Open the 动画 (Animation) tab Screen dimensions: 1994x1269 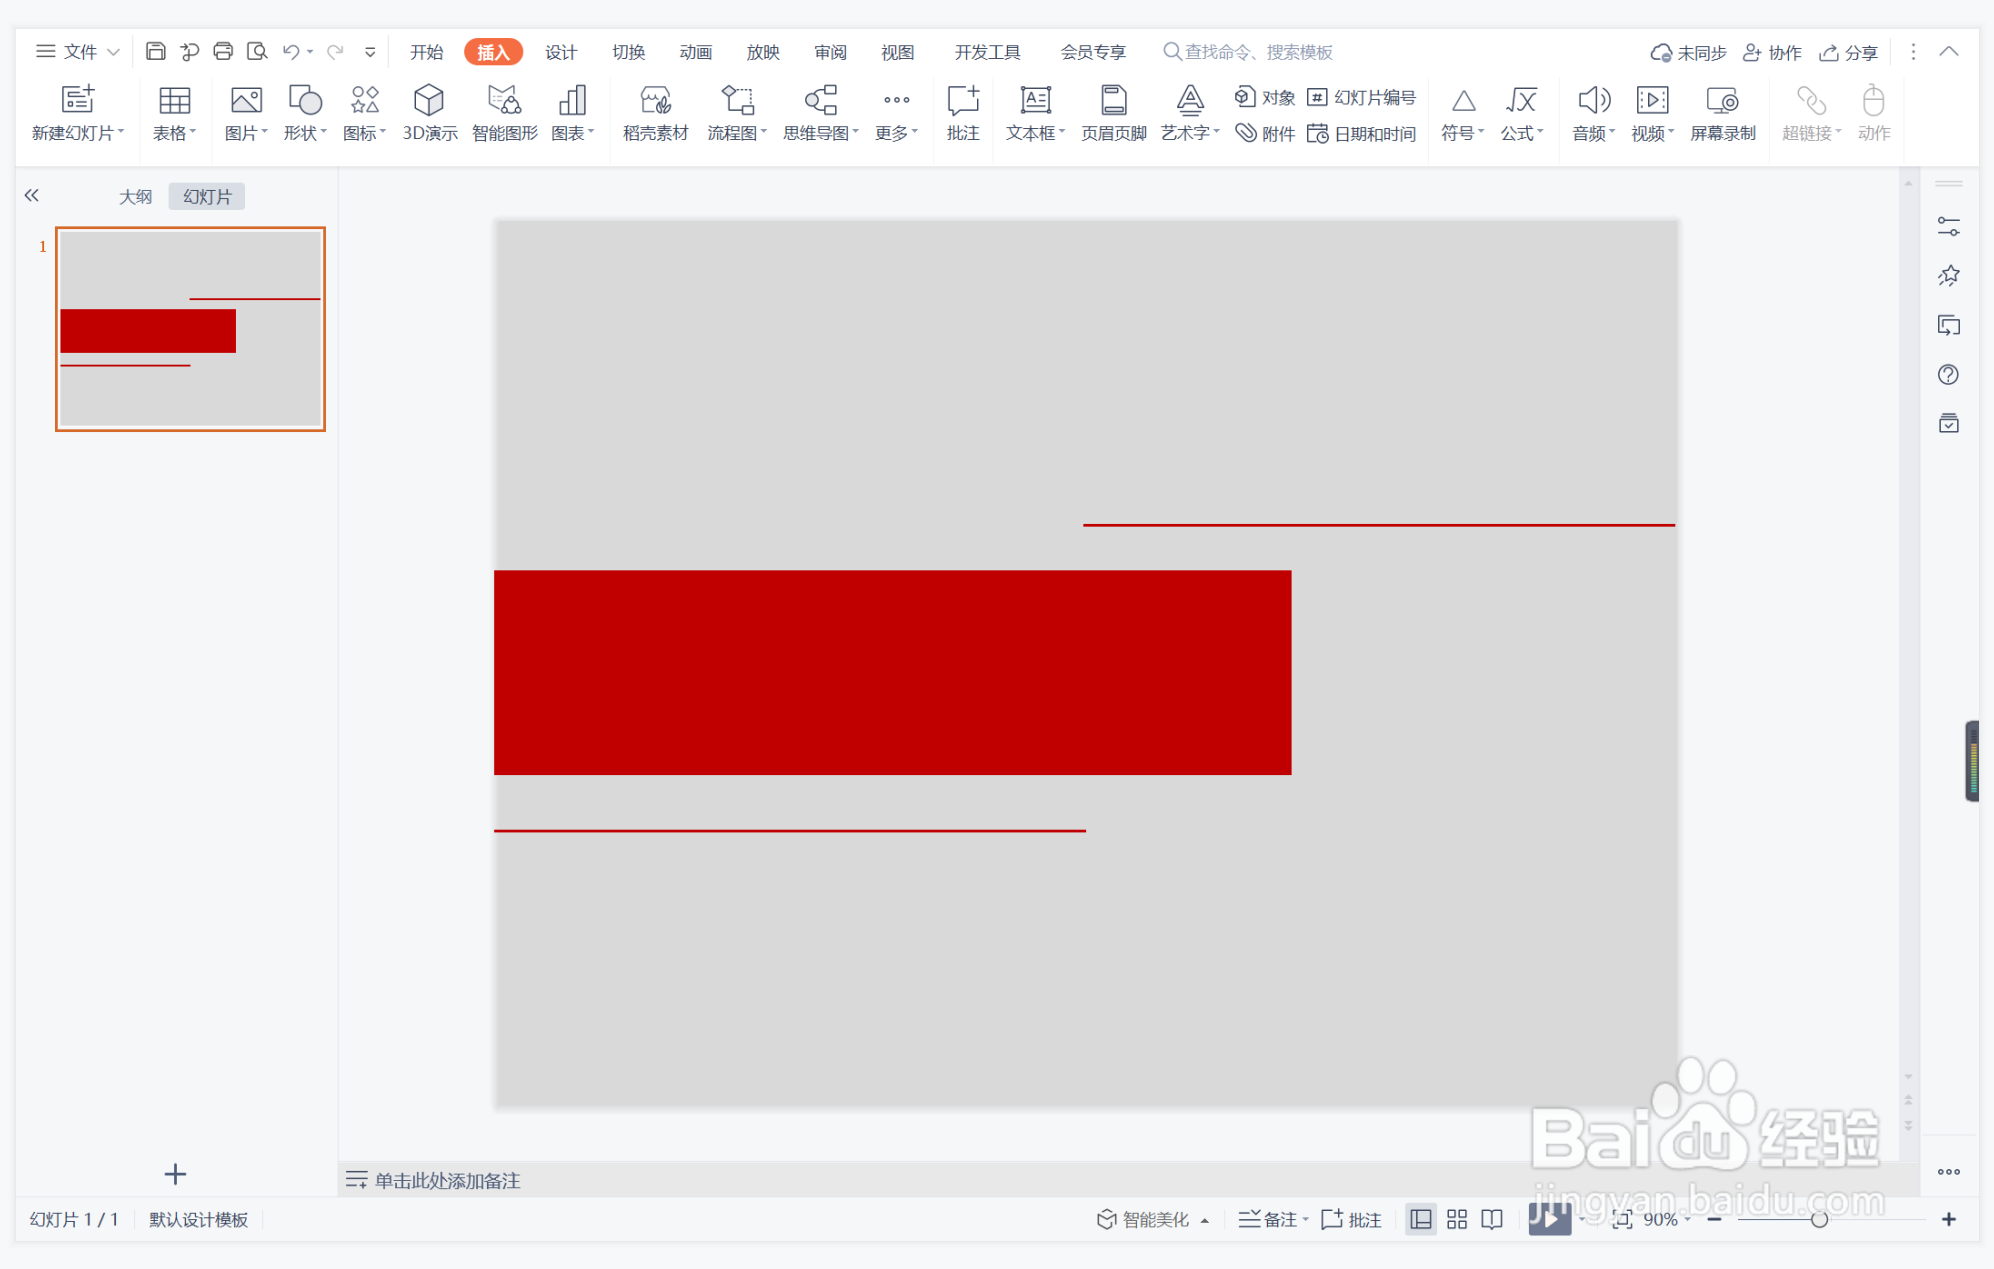click(x=696, y=52)
